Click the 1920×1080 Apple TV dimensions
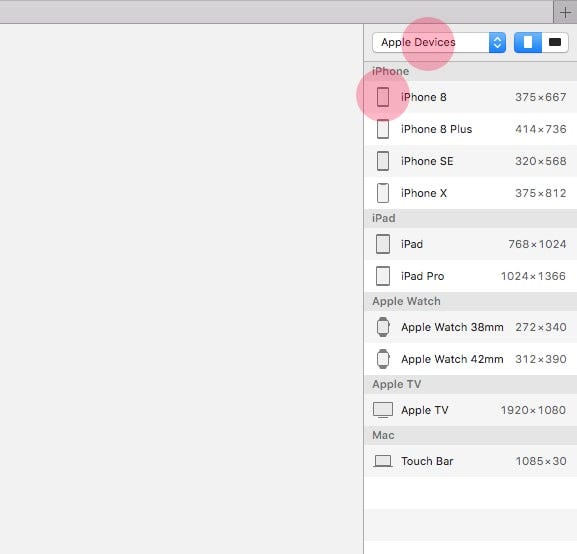Screen dimensions: 577x554 pos(533,410)
